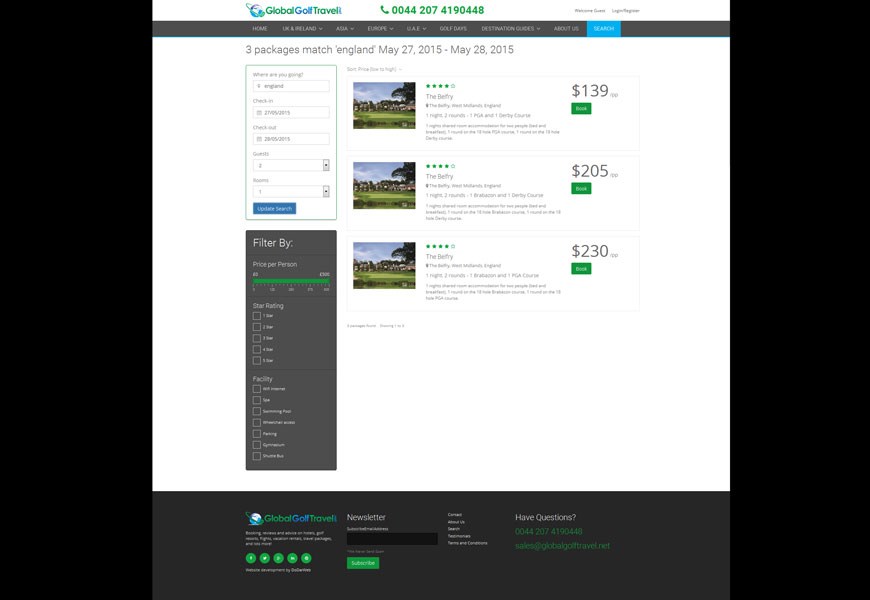The height and width of the screenshot is (600, 870).
Task: Select the Search nav tab
Action: (604, 29)
